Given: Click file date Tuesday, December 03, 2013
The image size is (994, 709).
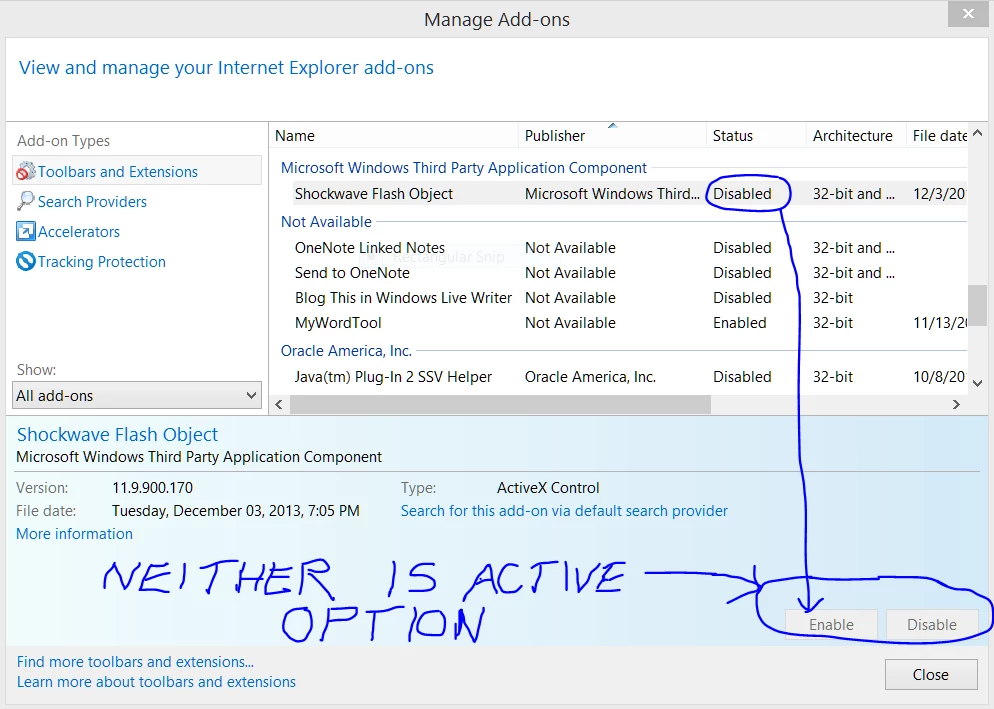Looking at the screenshot, I should (236, 511).
